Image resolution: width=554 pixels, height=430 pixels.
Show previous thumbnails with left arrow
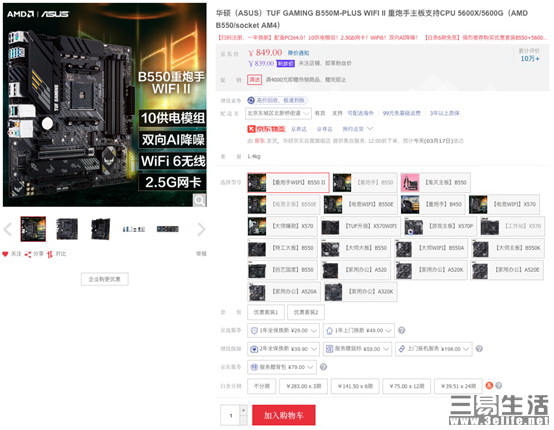(x=8, y=229)
